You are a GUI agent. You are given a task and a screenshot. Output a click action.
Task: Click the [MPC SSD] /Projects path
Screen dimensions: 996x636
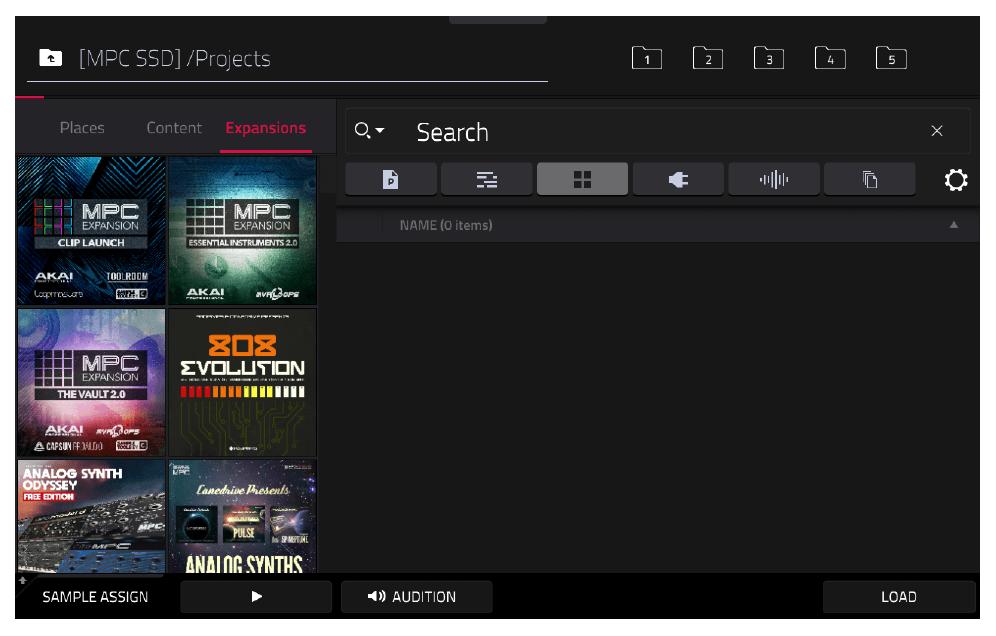click(x=175, y=58)
